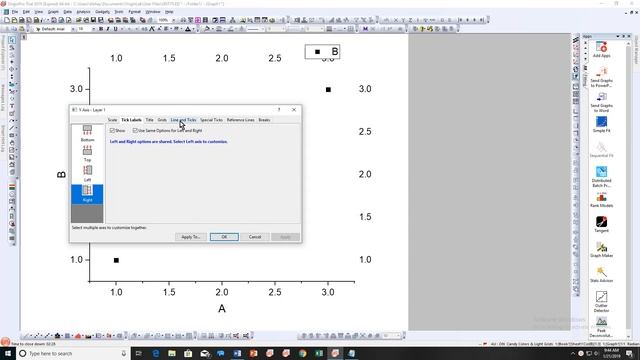The width and height of the screenshot is (640, 360).
Task: Select the Right axis icon in dialog
Action: (87, 194)
